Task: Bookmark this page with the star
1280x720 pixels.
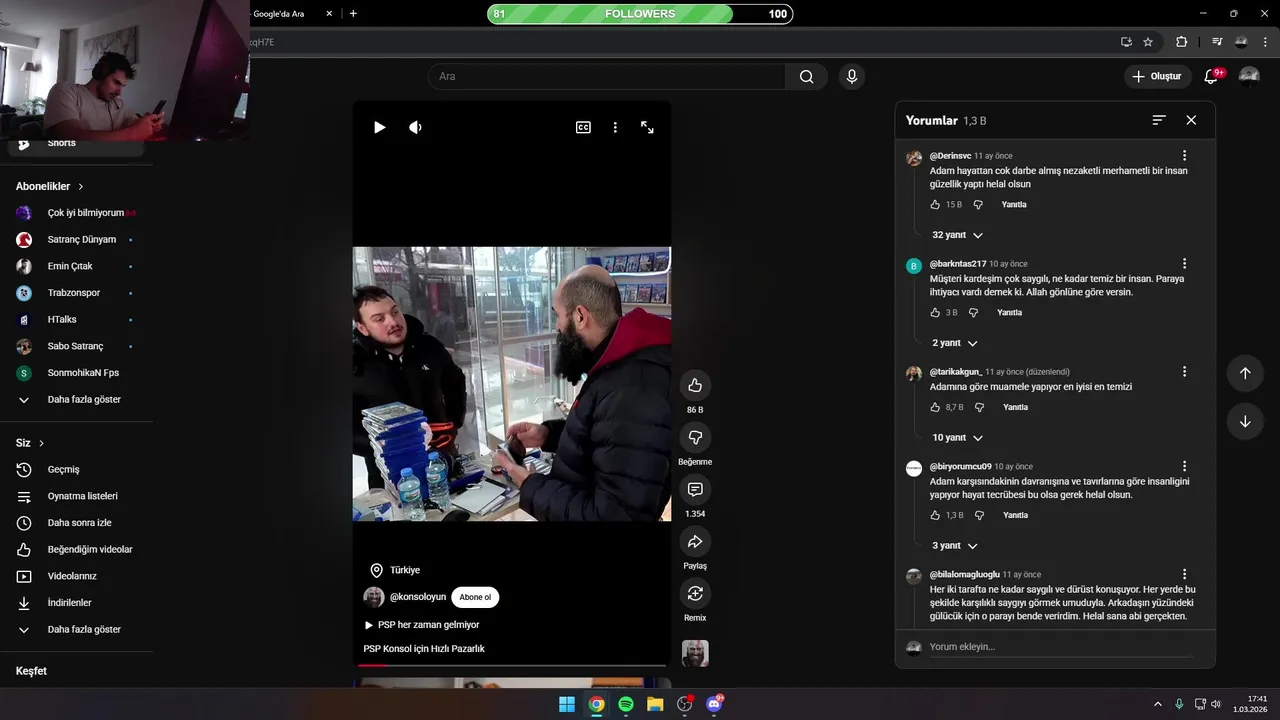Action: pos(1148,42)
